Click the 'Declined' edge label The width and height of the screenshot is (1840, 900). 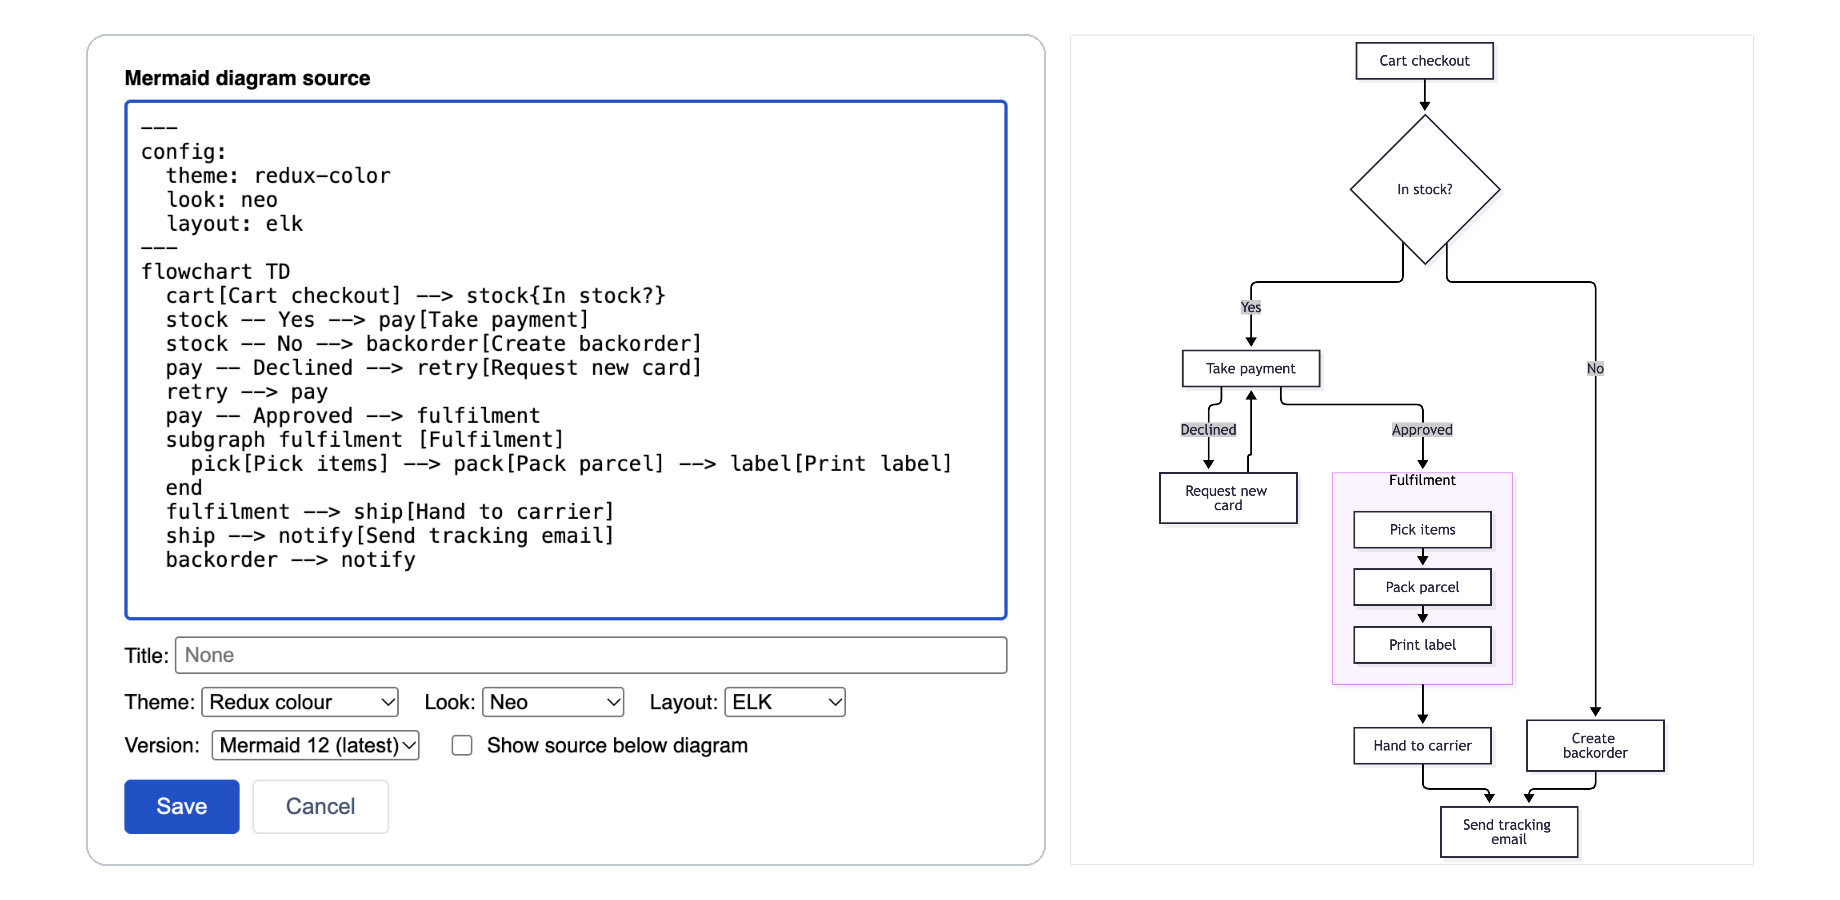[x=1208, y=430]
